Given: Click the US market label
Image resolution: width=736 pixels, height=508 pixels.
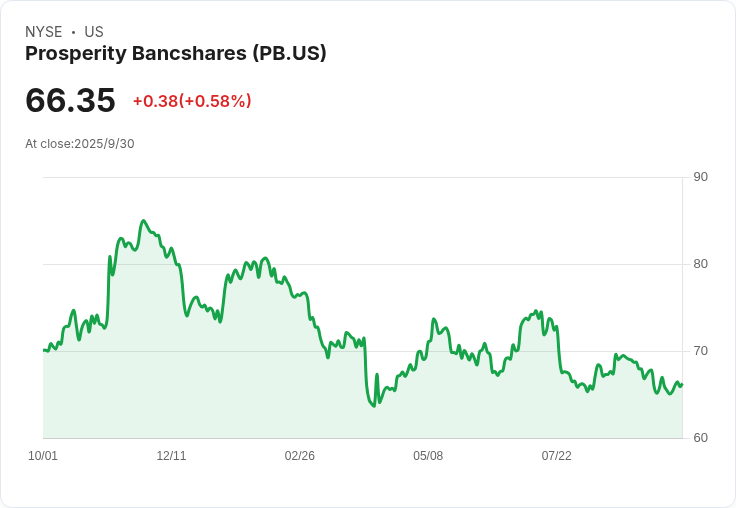Looking at the screenshot, I should pos(94,32).
